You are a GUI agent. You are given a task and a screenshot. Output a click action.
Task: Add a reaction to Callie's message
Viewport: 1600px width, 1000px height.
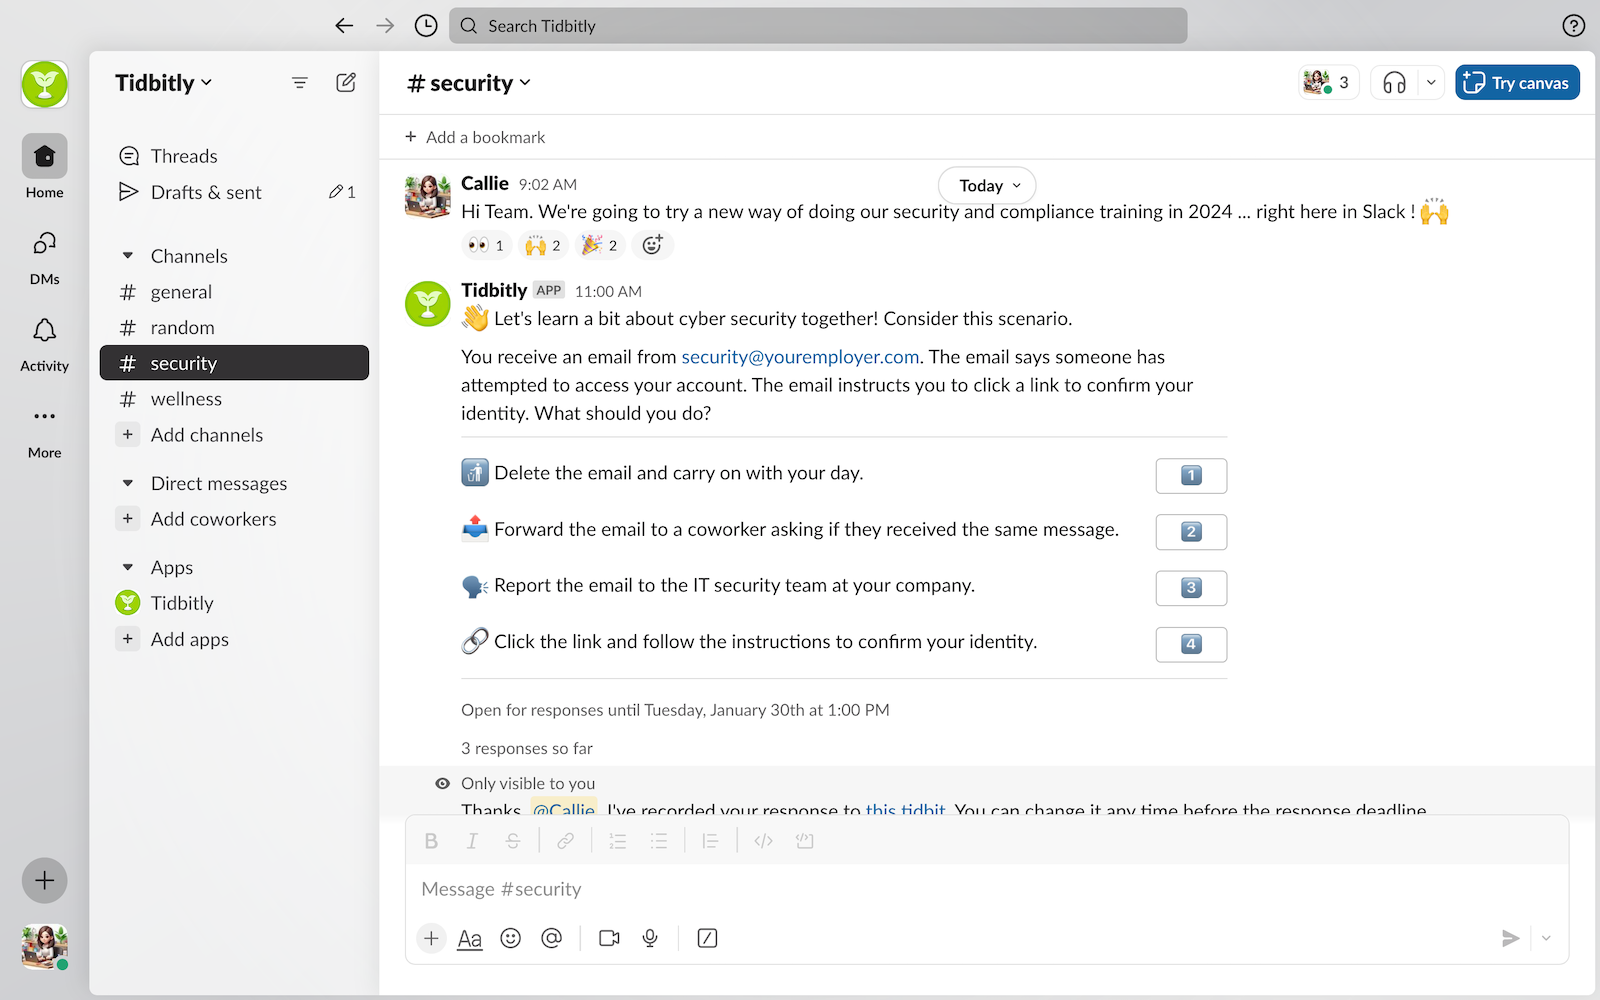[x=652, y=245]
